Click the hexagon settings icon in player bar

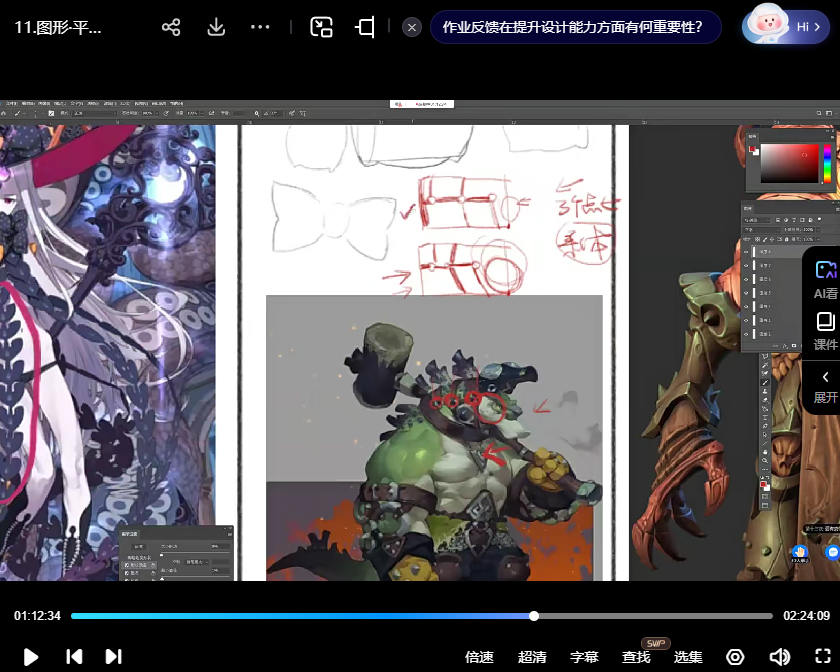coord(735,657)
